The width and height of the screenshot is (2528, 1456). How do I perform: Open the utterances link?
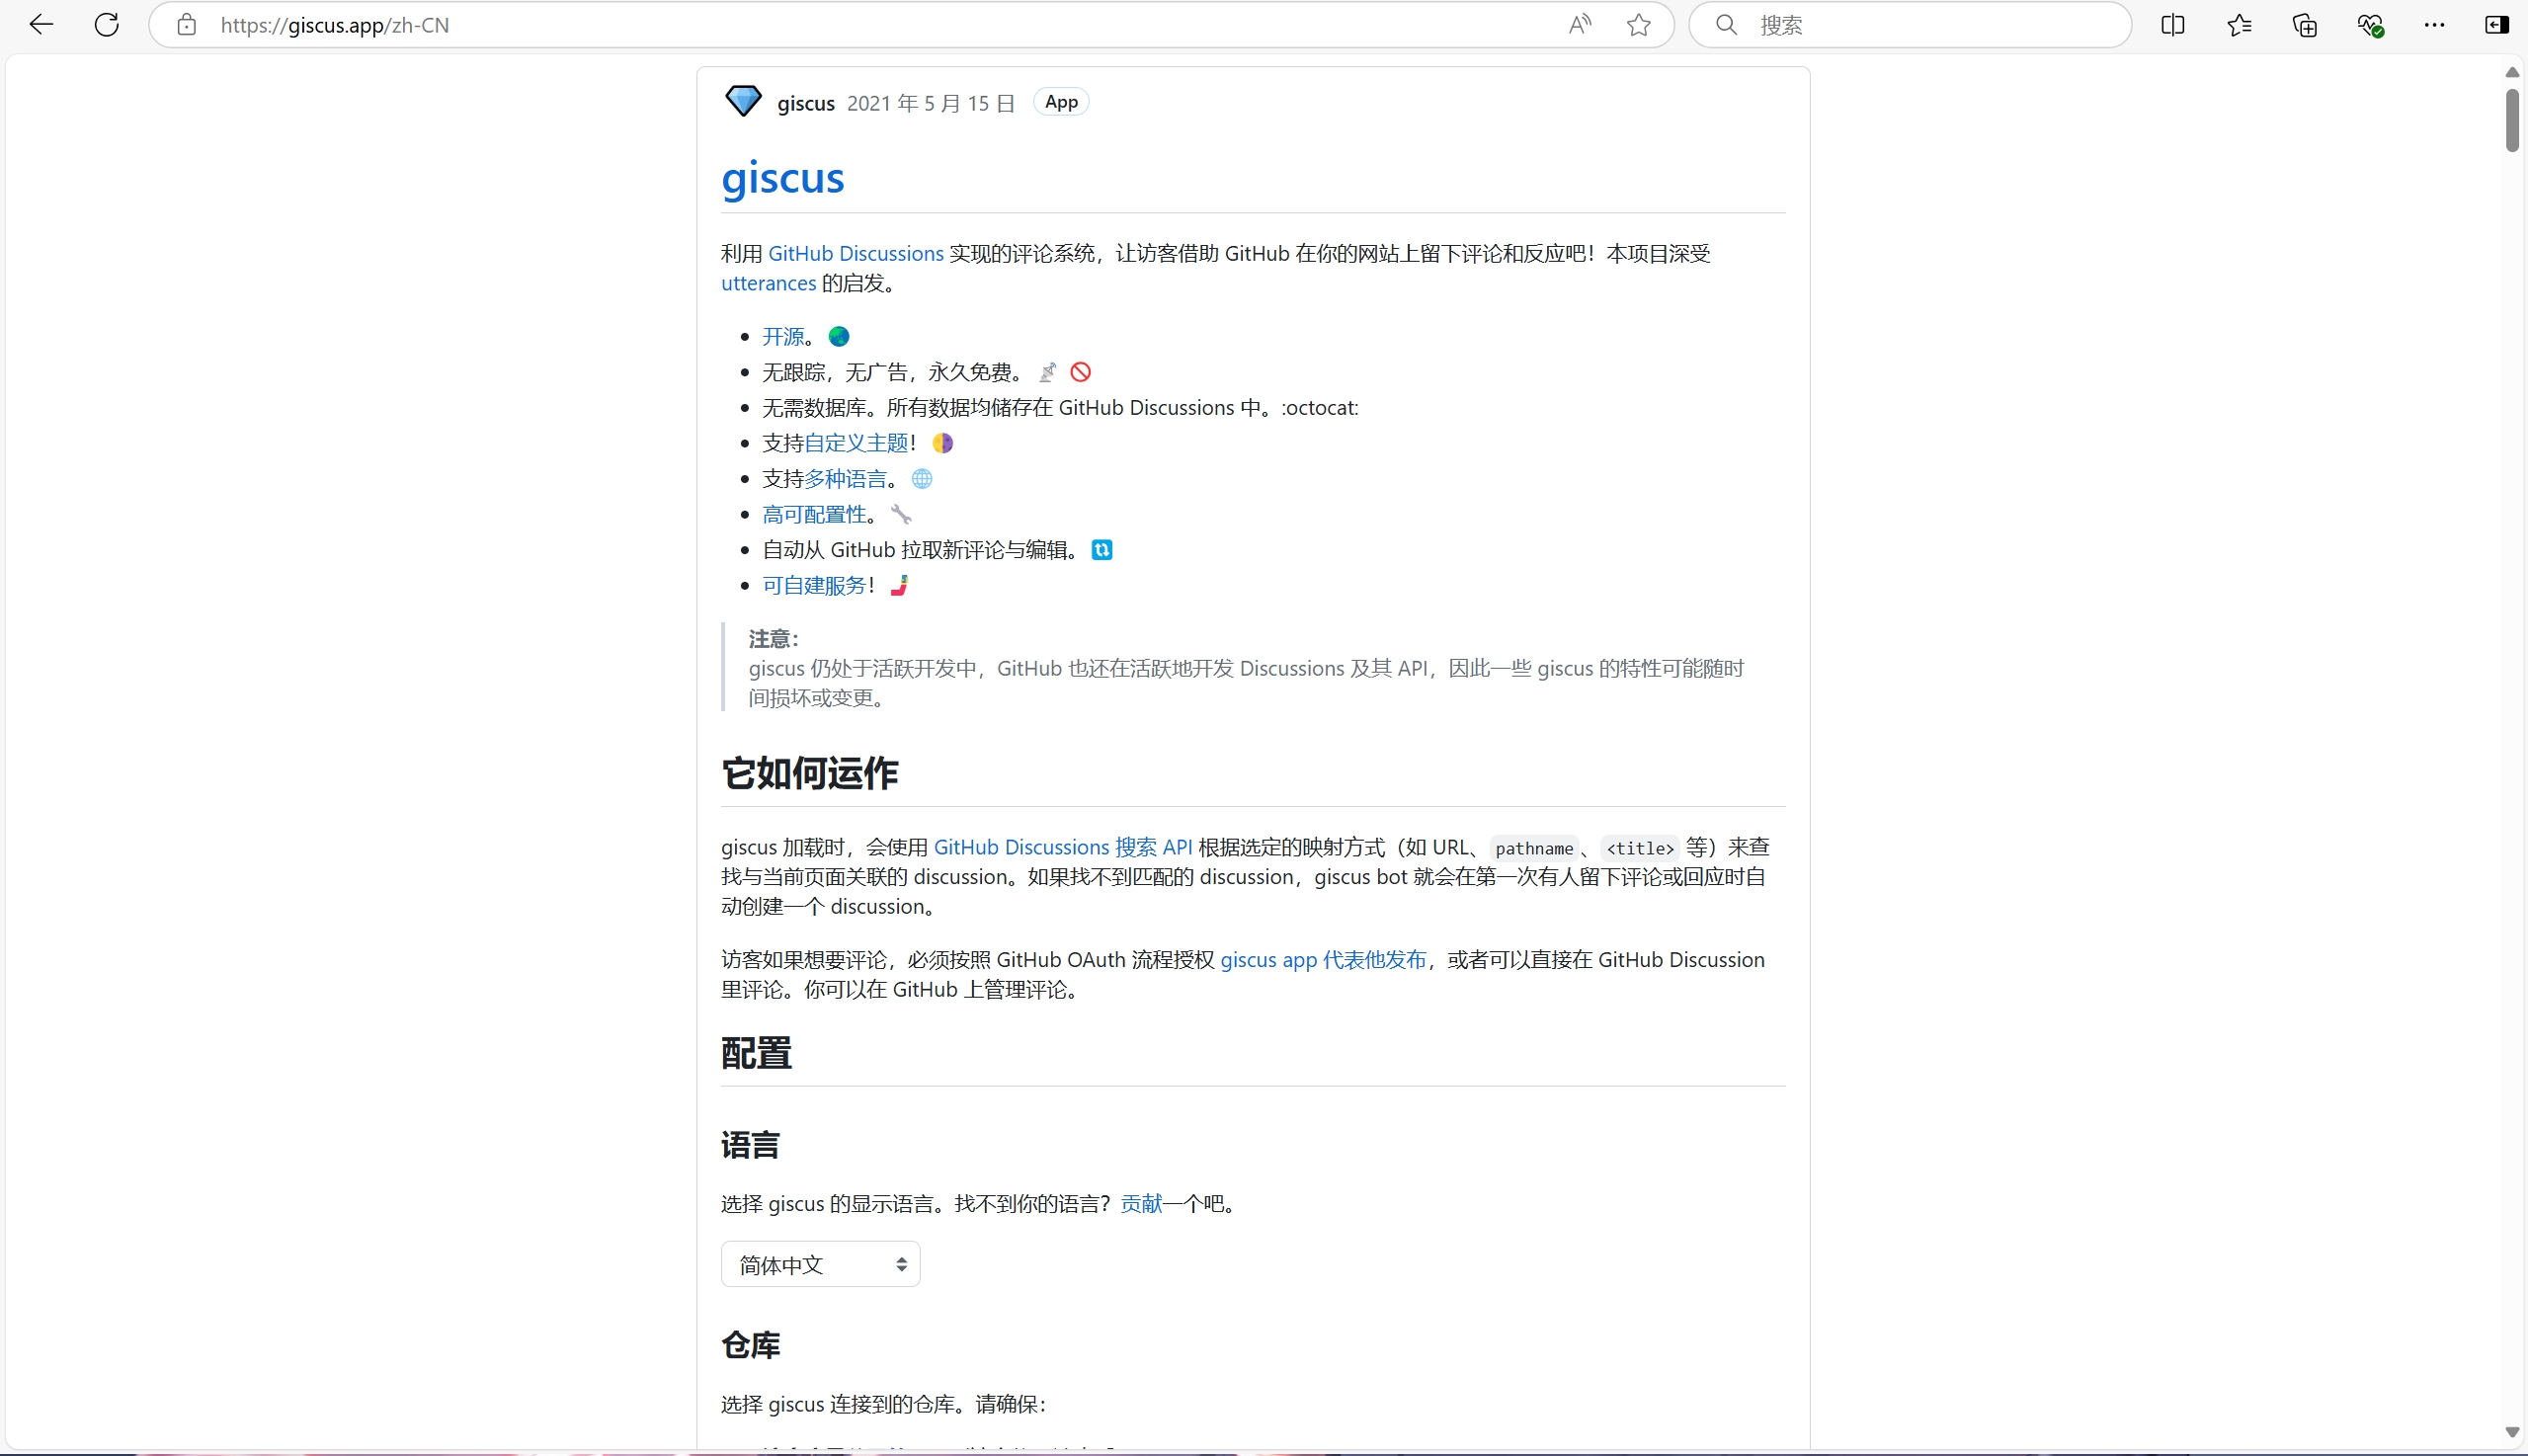(x=768, y=284)
